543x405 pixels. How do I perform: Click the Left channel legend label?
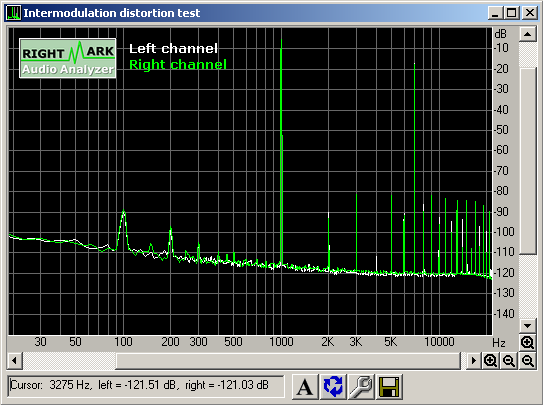[x=173, y=48]
